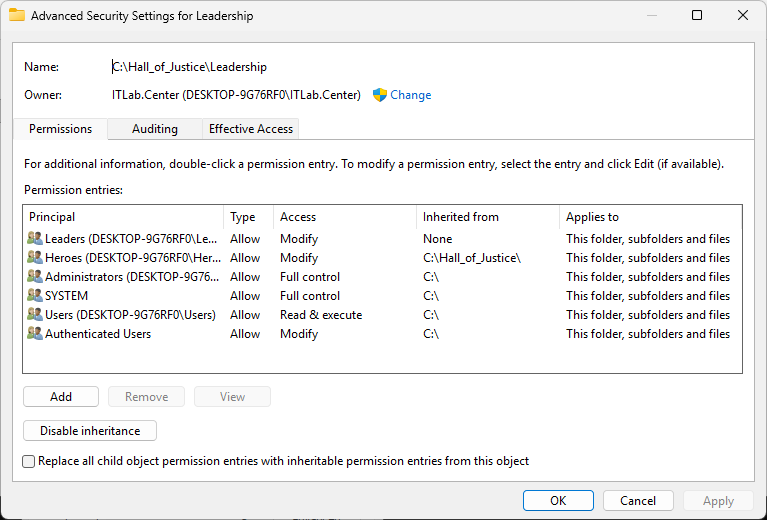Screen dimensions: 767x520
Task: Switch to the Auditing tab
Action: [x=154, y=129]
